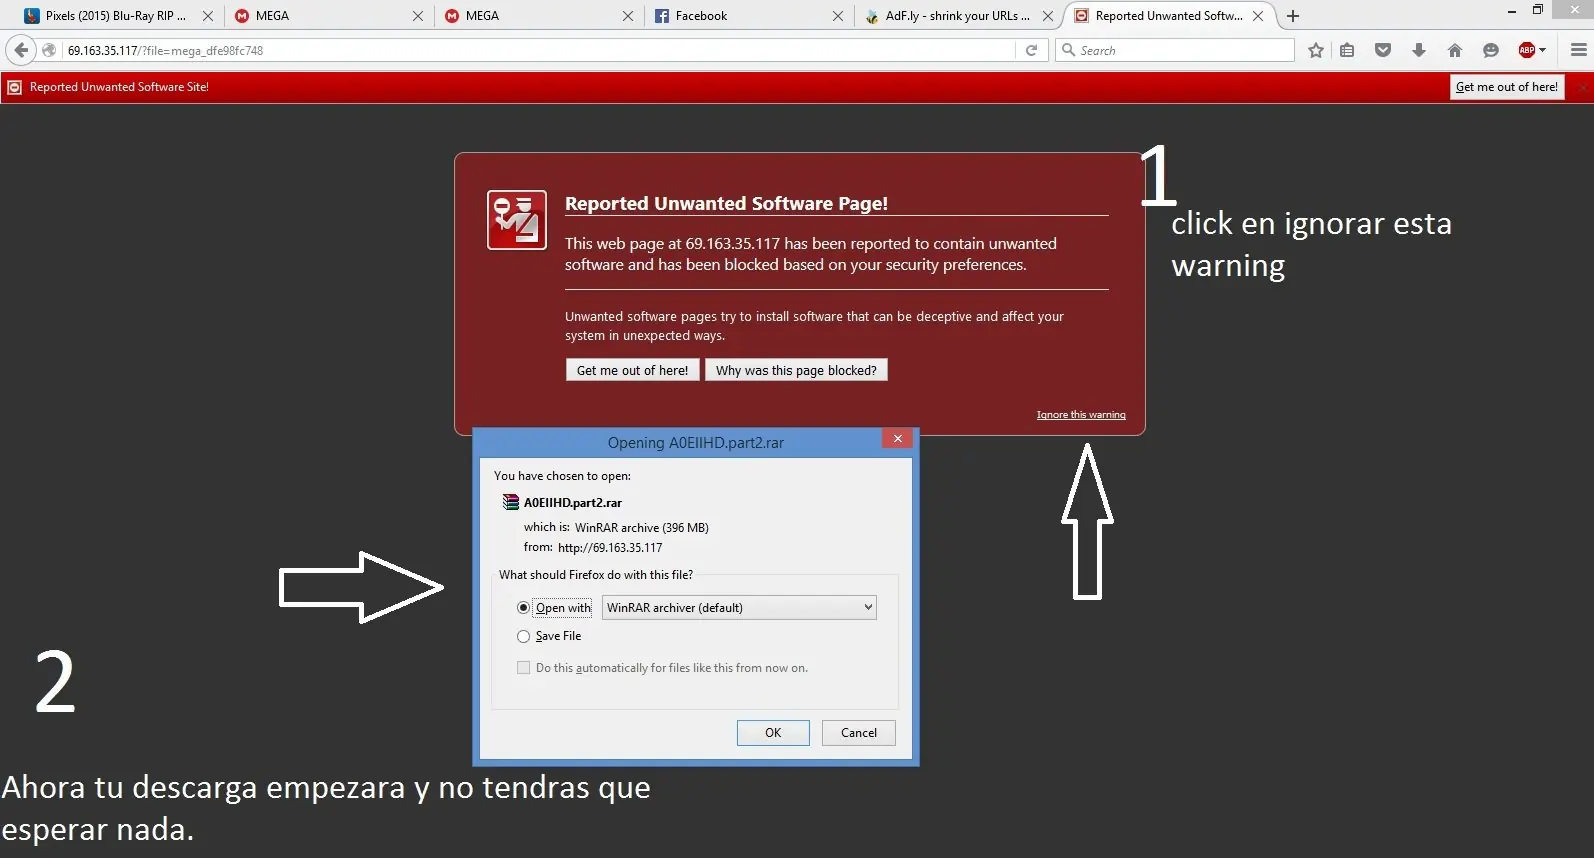The image size is (1594, 858).
Task: Select the Open with radio button
Action: (x=523, y=608)
